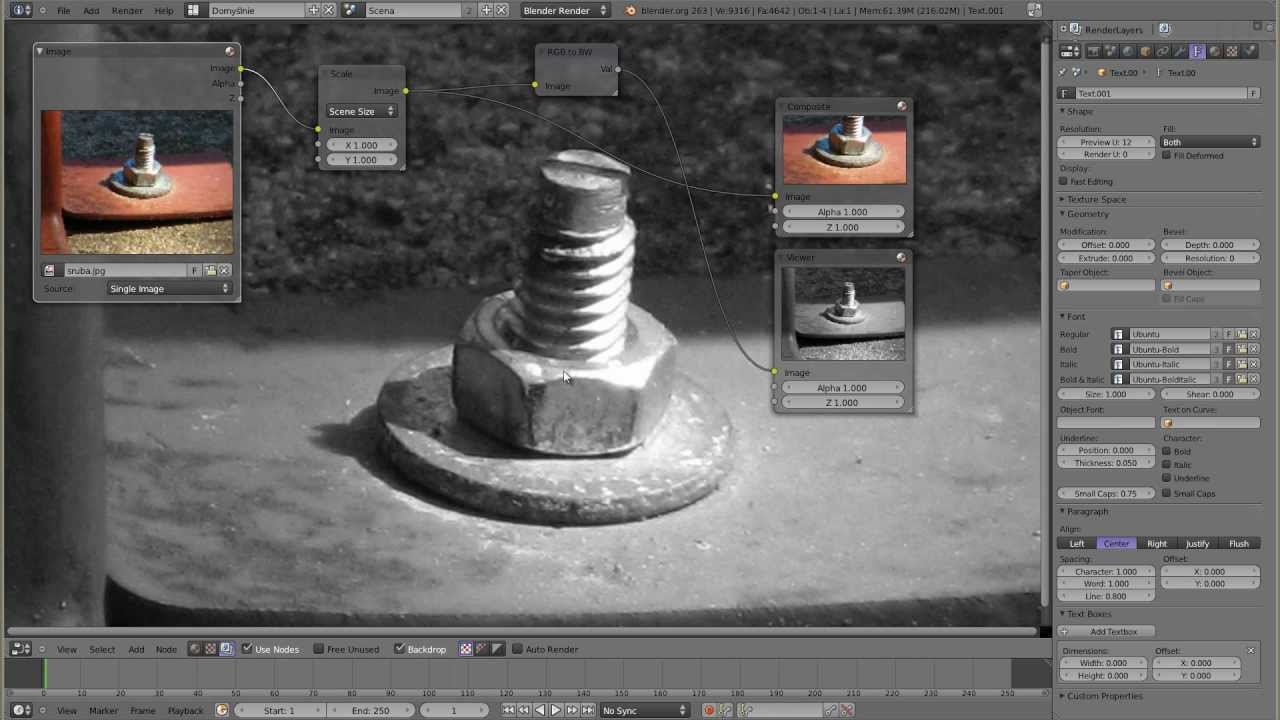
Task: Click the Viewer node preview toggle icon
Action: click(x=901, y=257)
